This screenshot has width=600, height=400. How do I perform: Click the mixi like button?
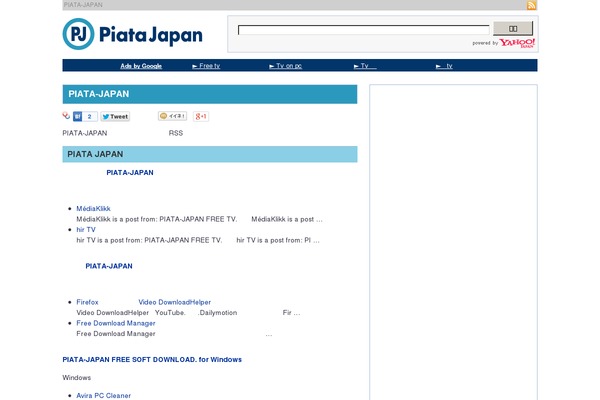click(x=172, y=116)
